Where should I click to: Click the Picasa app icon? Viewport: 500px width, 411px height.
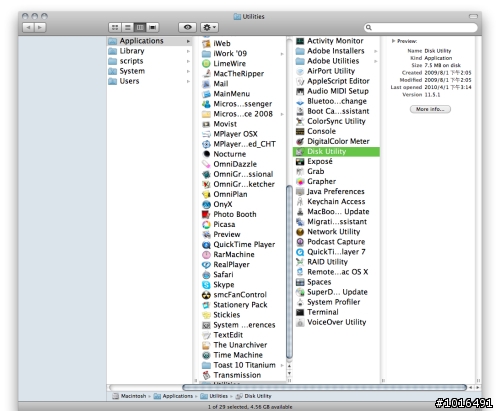pyautogui.click(x=206, y=224)
